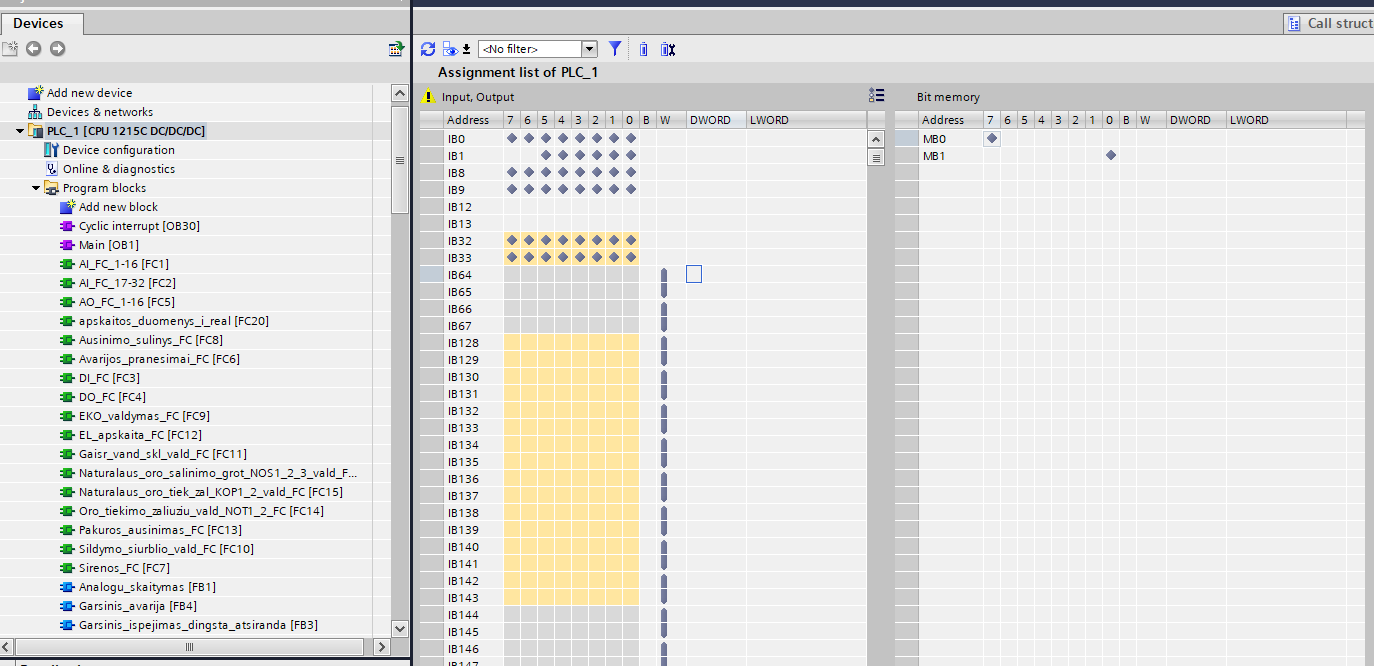Click the back arrow in Devices panel
Viewport: 1374px width, 666px height.
click(x=34, y=49)
